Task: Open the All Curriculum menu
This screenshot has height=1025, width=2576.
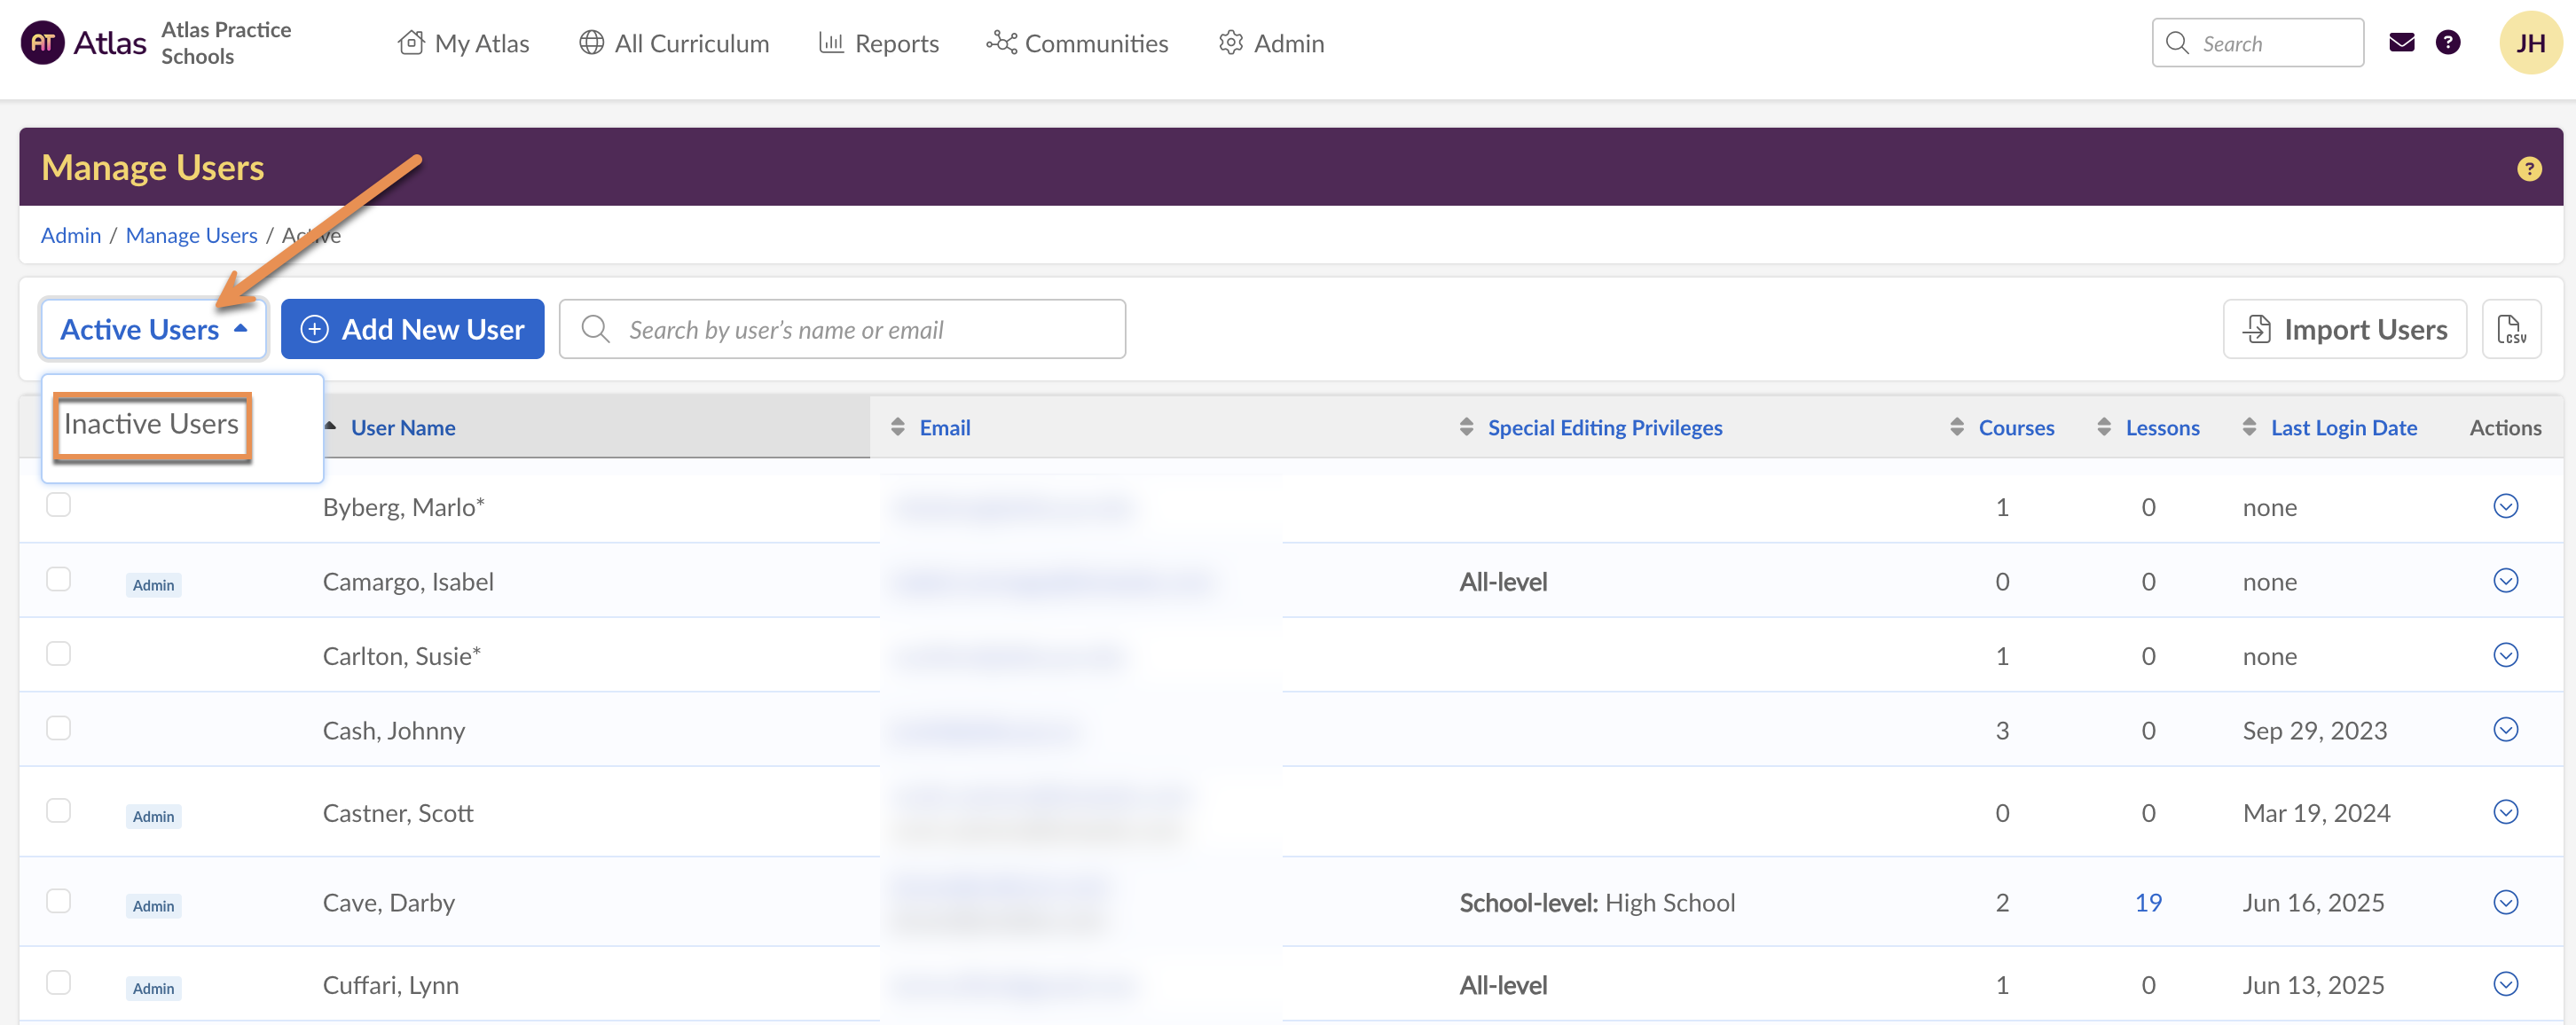Action: coord(675,43)
